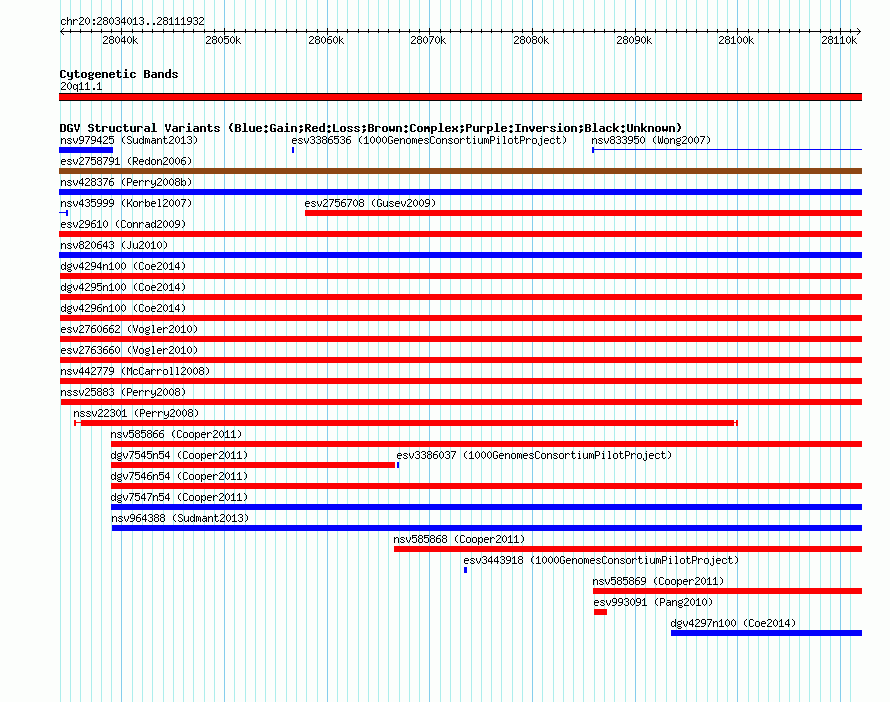Select the blue dgv4297n100 (Coe2014) gain bar
890x702 pixels.
click(x=766, y=633)
